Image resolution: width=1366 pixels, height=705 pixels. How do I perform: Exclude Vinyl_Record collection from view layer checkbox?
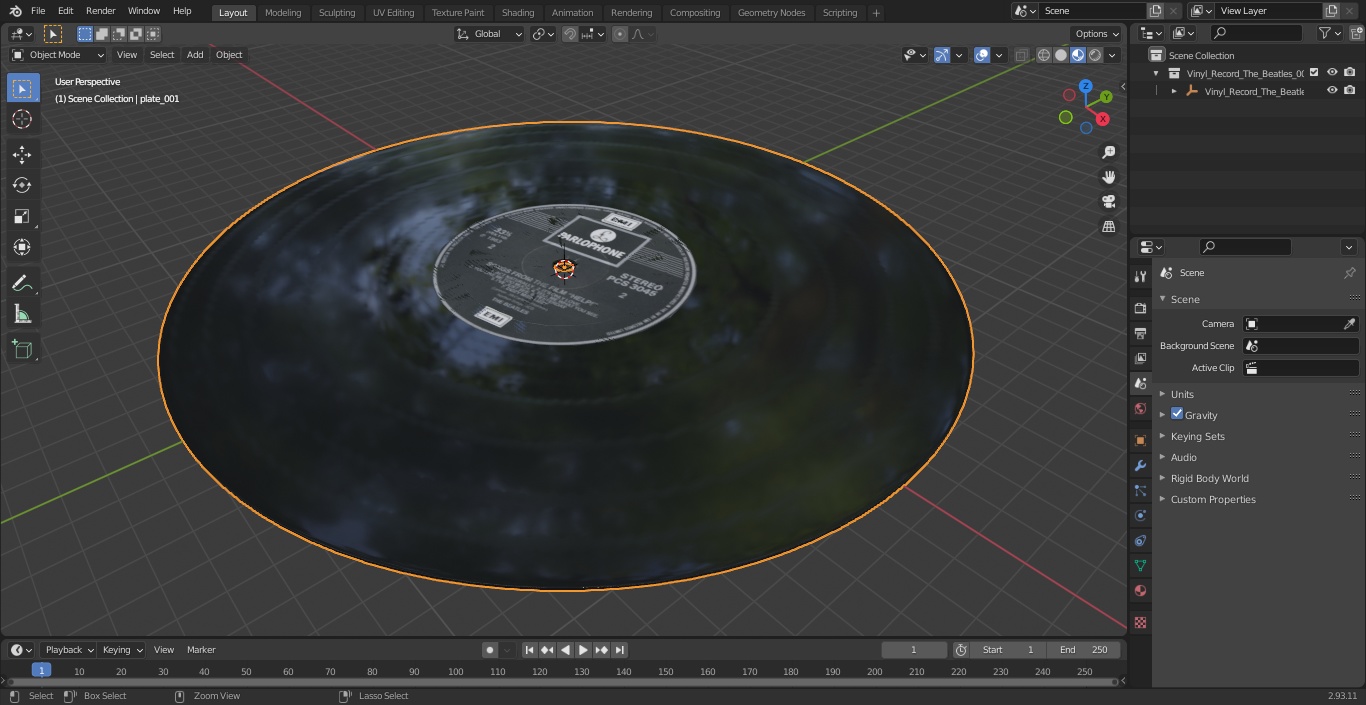1315,72
